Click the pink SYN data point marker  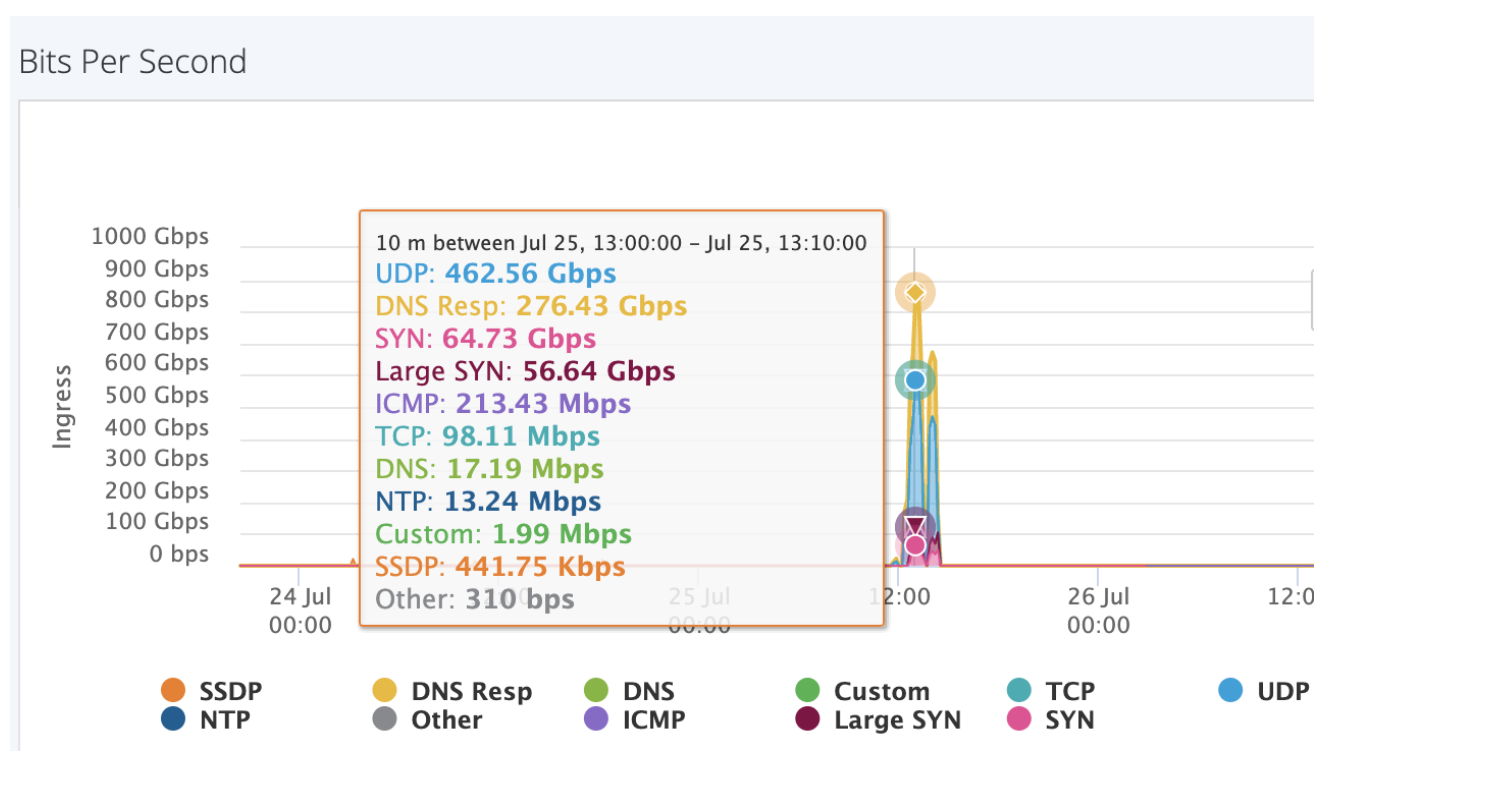(x=914, y=545)
